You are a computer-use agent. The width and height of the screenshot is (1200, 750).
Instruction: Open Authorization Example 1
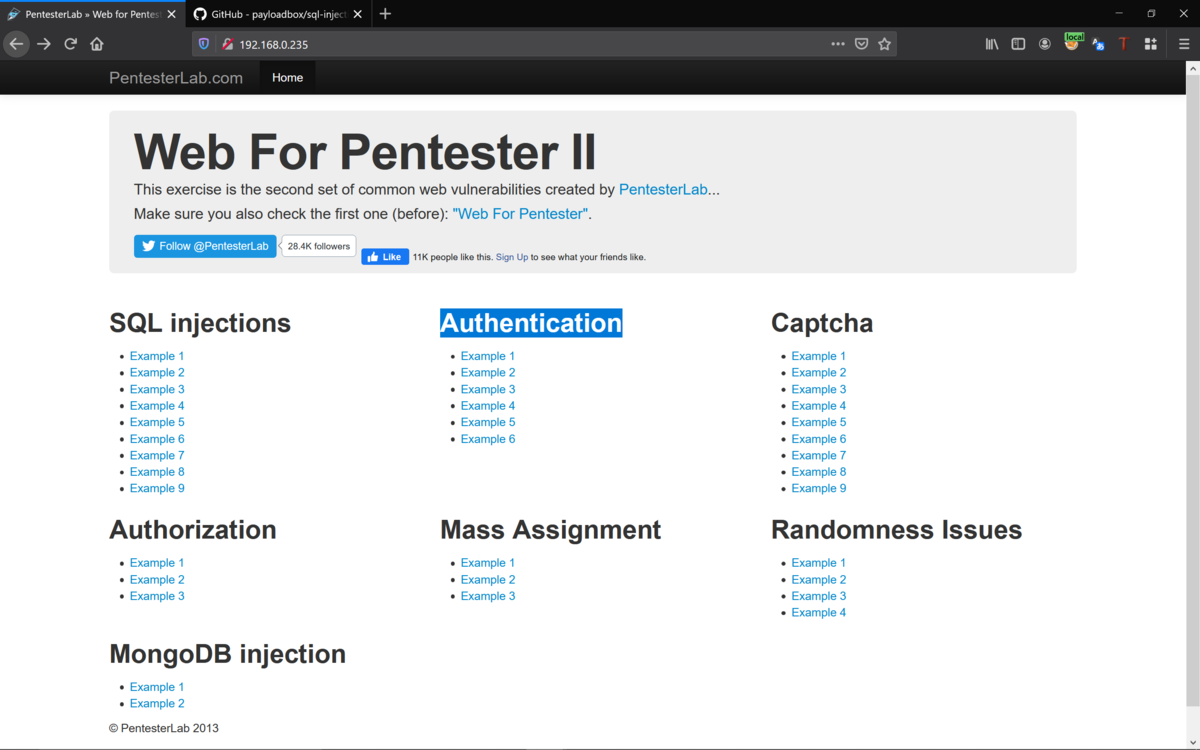[157, 563]
